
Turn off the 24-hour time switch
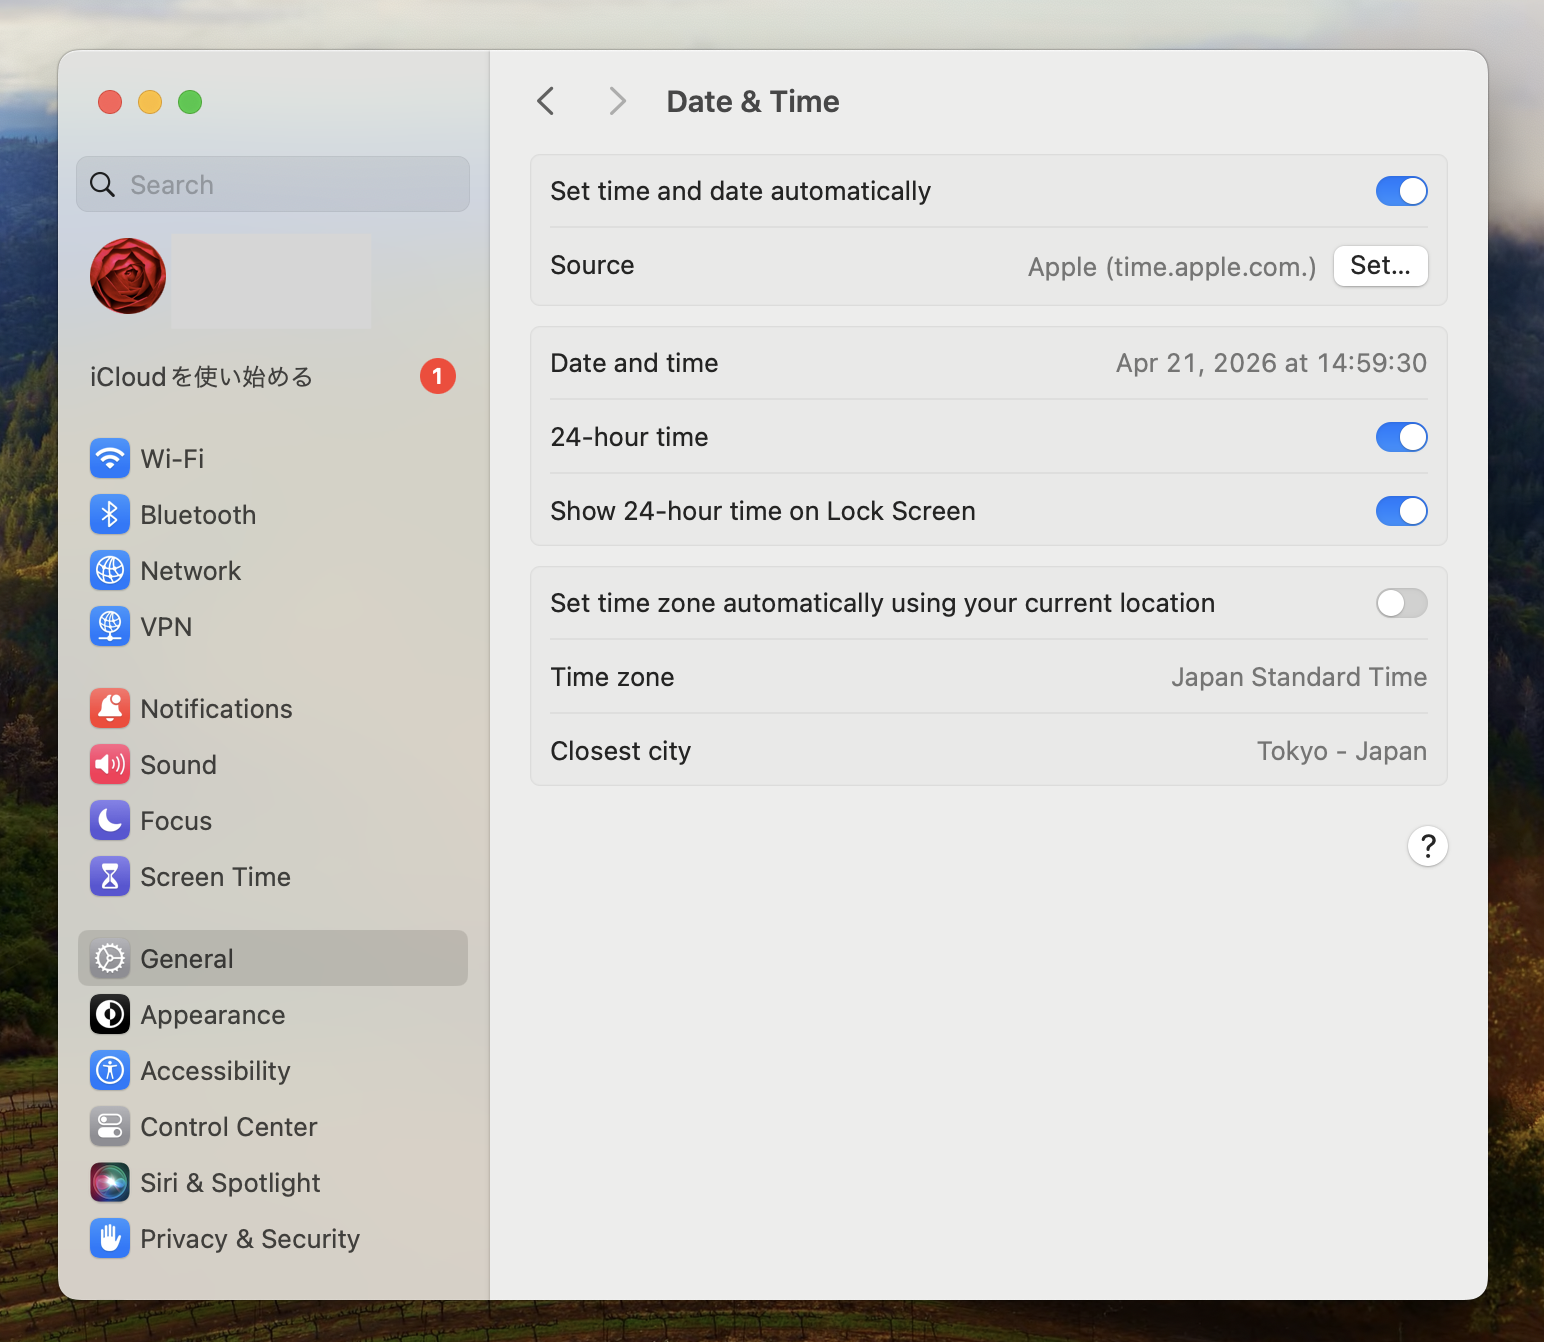point(1401,437)
